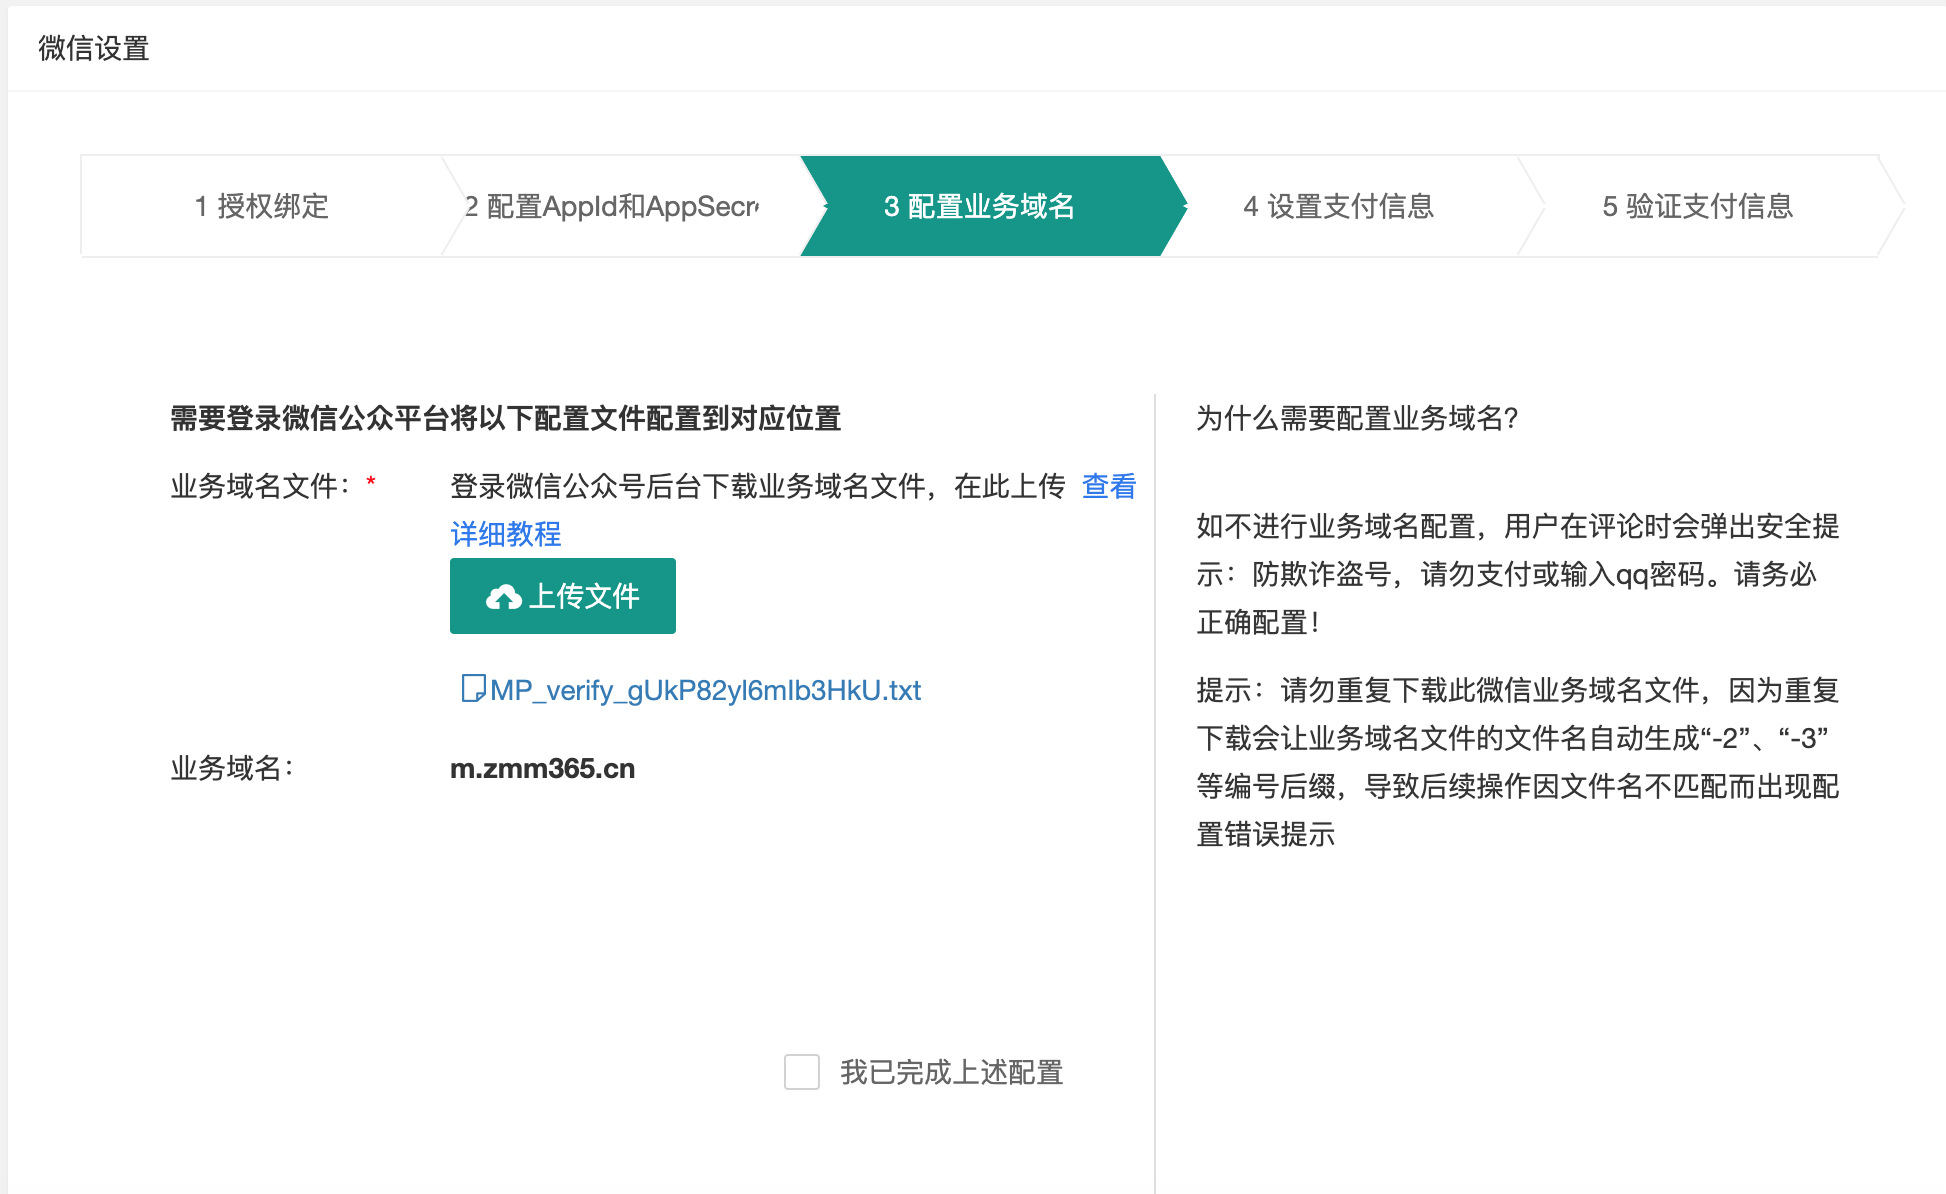Screen dimensions: 1946x1194
Task: Click the 详细教程 link text
Action: pyautogui.click(x=506, y=534)
